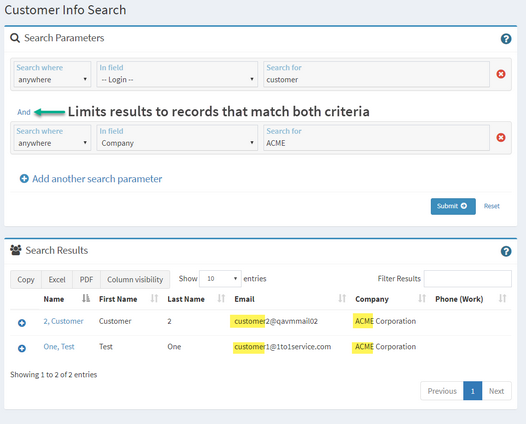The width and height of the screenshot is (526, 424).
Task: Open help for Search Parameters panel
Action: pos(506,39)
